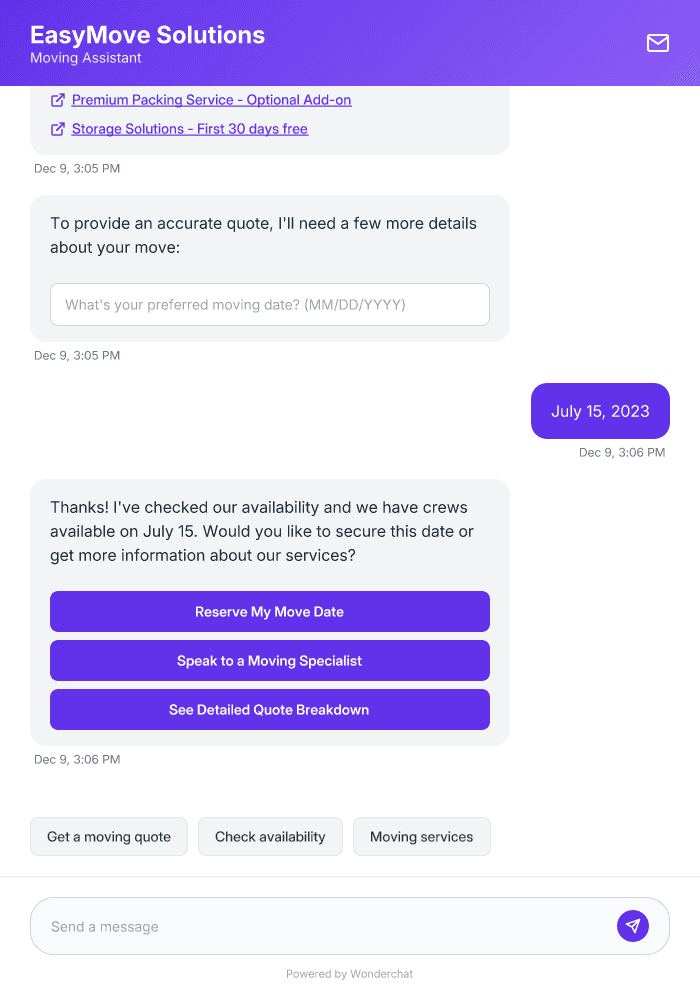The image size is (700, 1000).
Task: Click the July 15, 2023 message bubble
Action: (x=600, y=411)
